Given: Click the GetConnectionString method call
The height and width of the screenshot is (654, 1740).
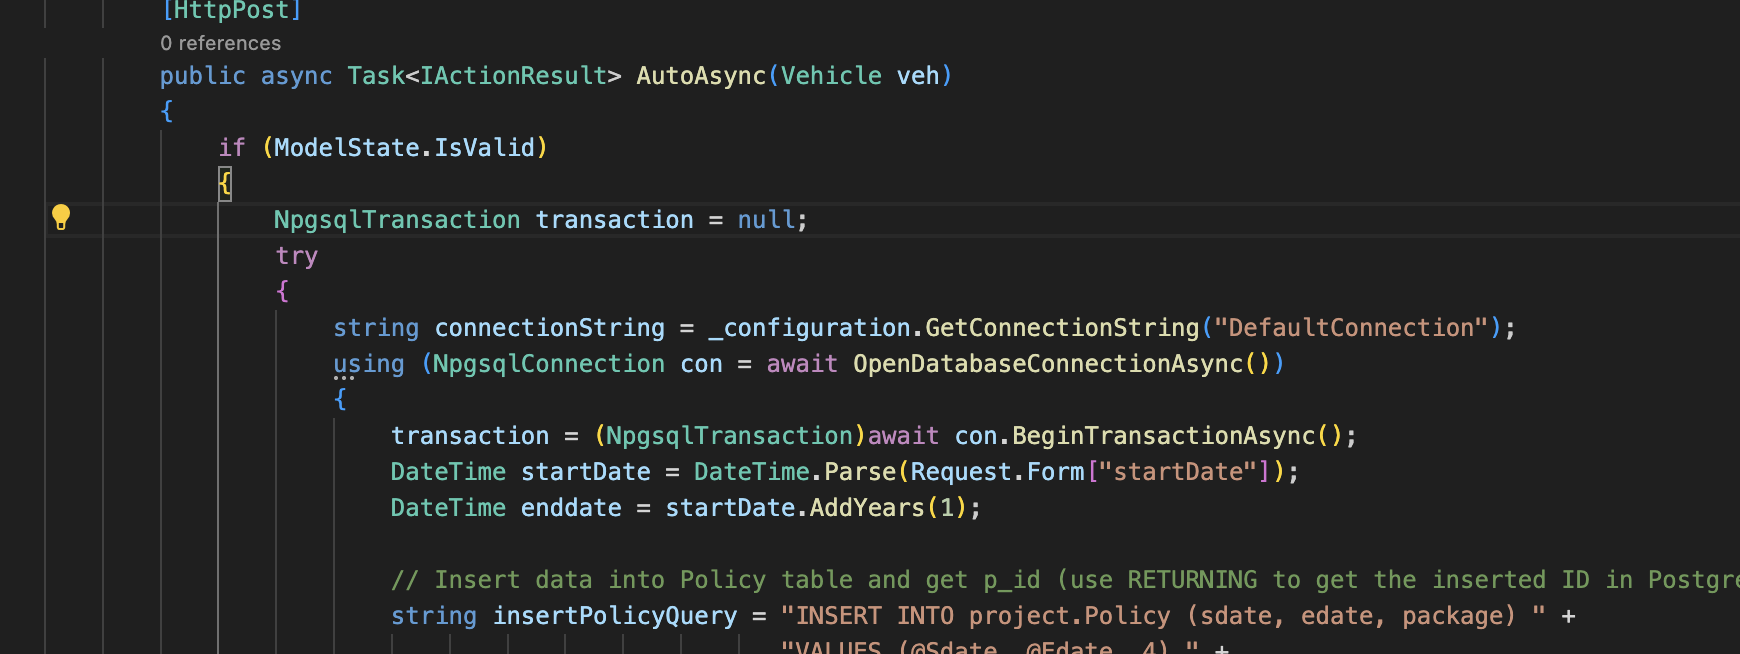Looking at the screenshot, I should (1061, 328).
